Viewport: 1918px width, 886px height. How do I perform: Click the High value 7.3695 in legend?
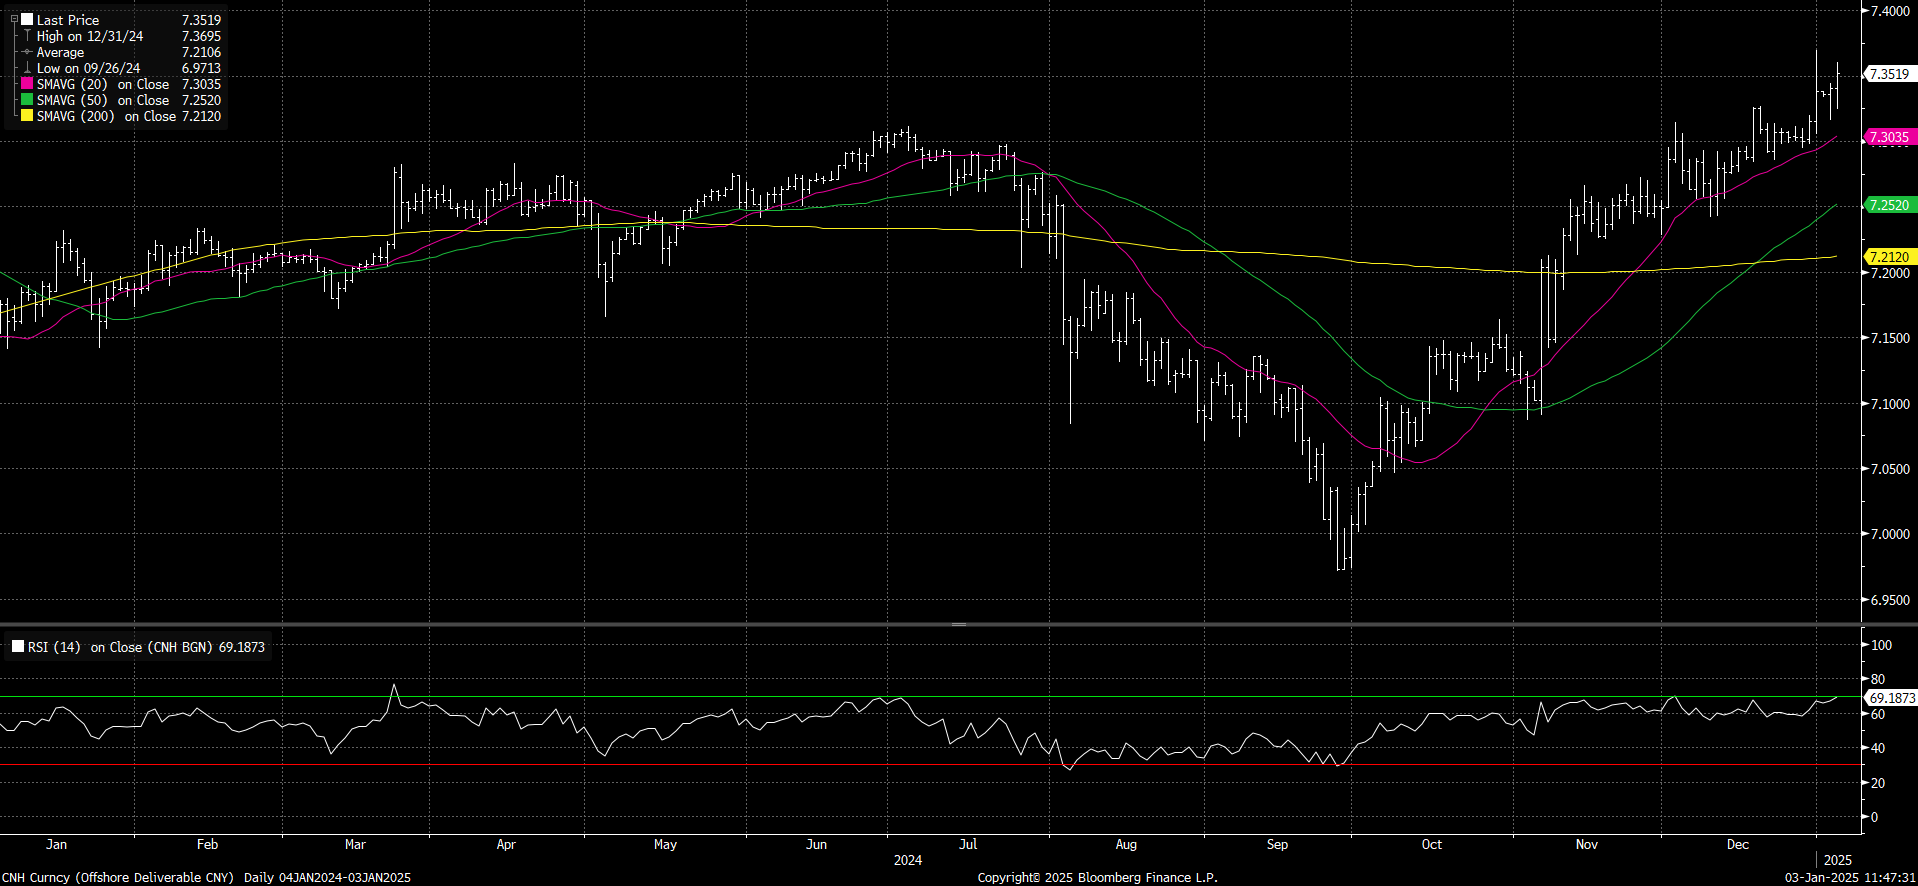point(201,36)
